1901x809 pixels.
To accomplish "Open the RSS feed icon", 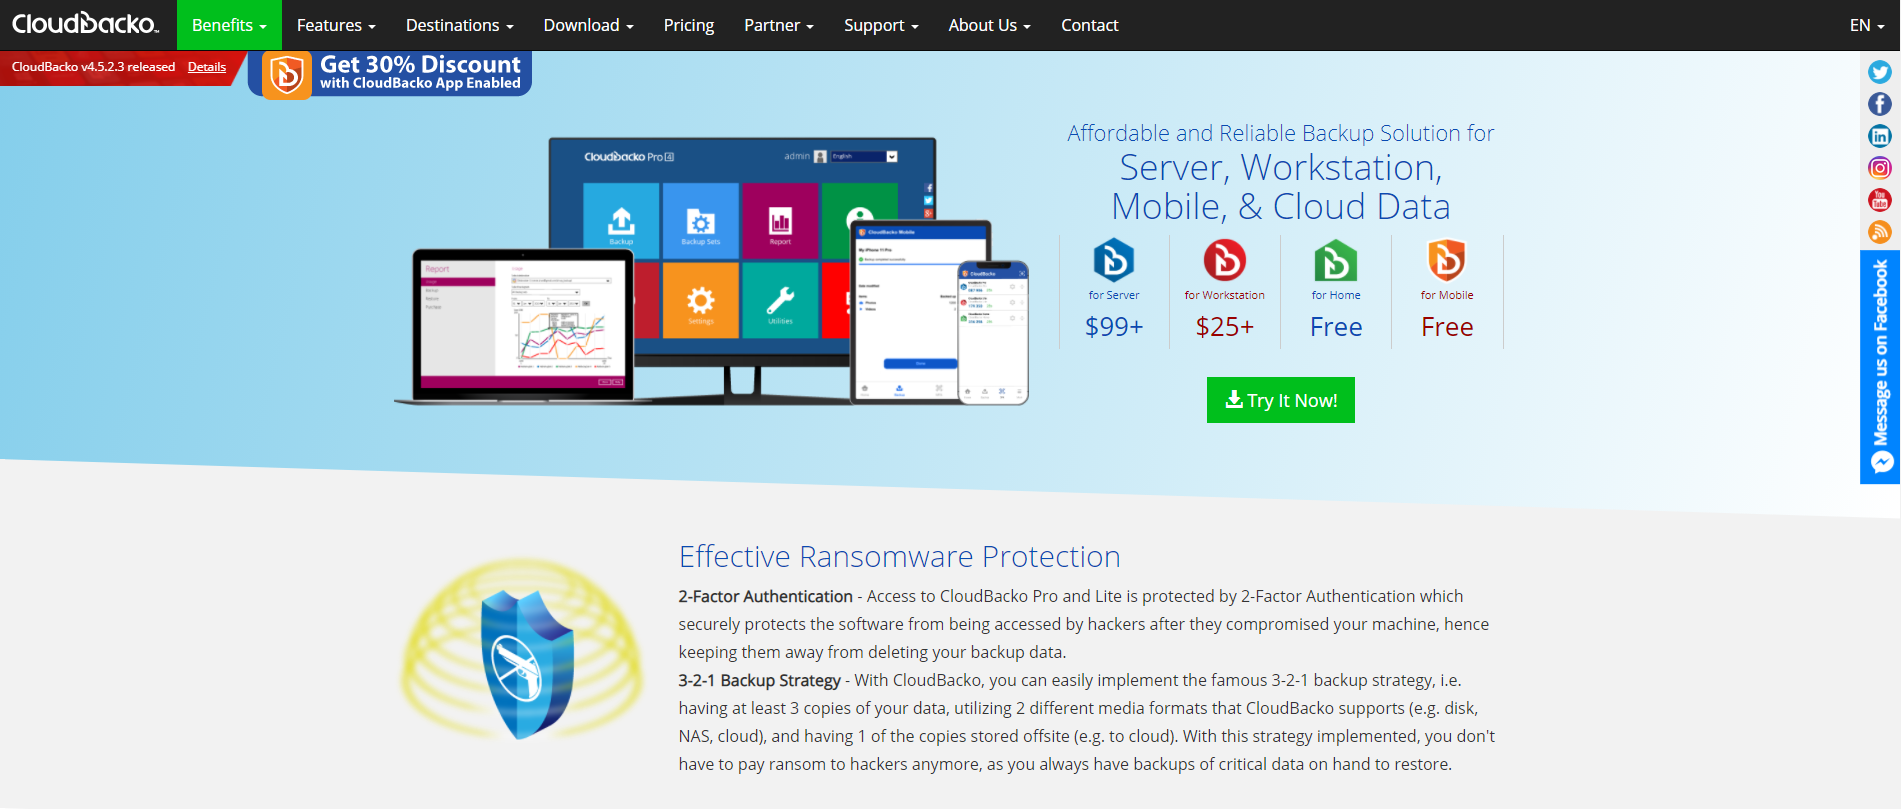I will tap(1880, 232).
